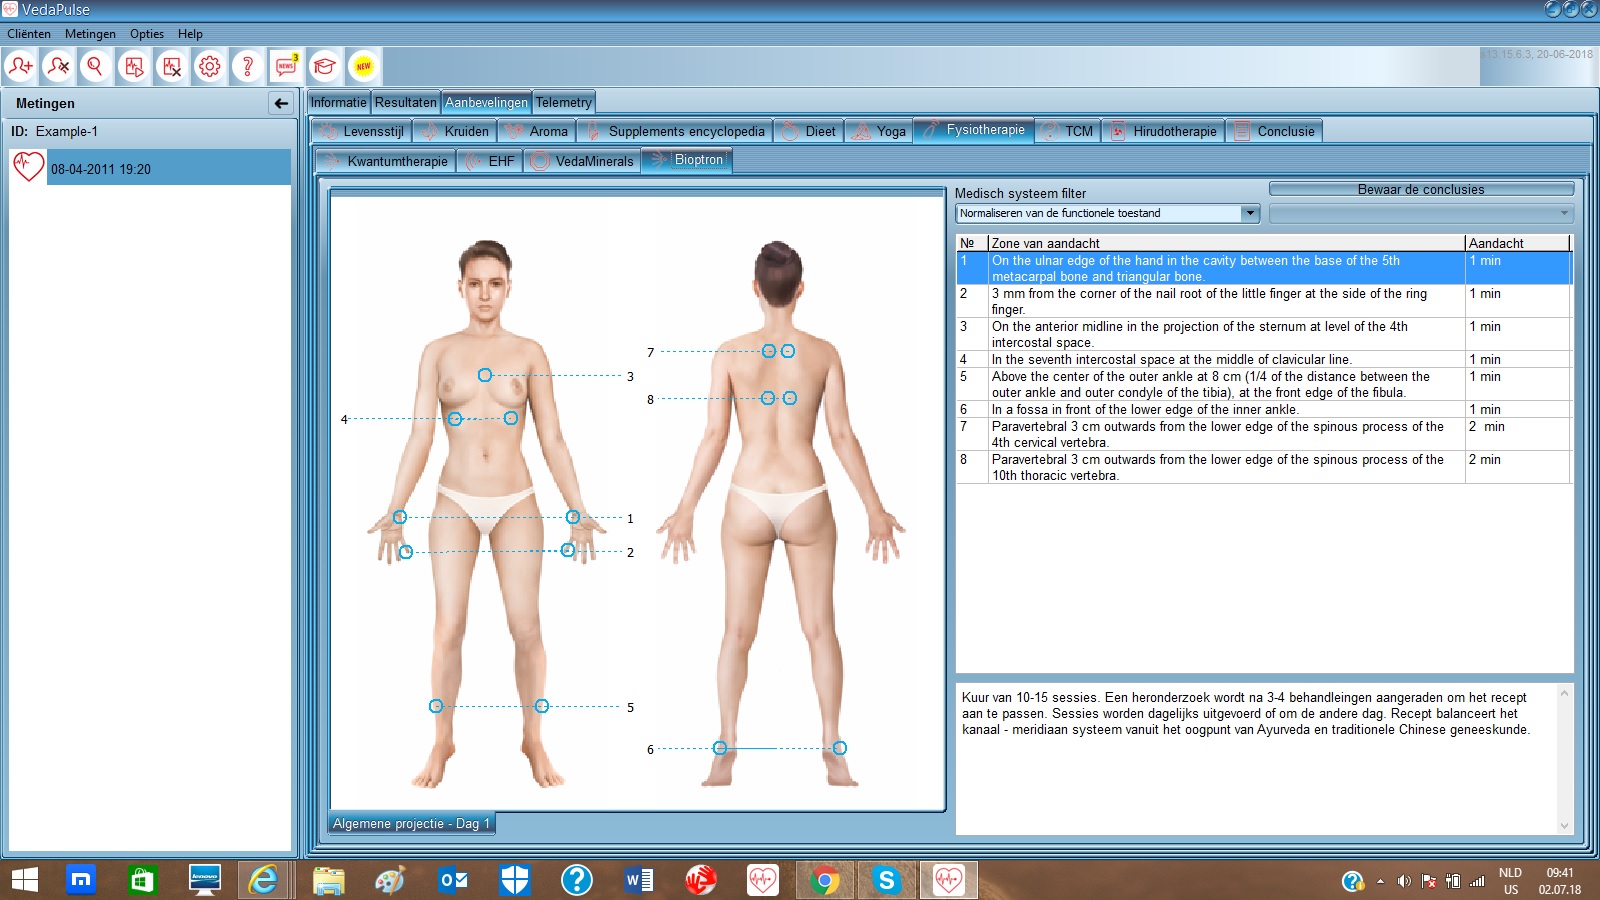Expand the Medisch systeem filter dropdown
This screenshot has height=900, width=1600.
[x=1249, y=213]
